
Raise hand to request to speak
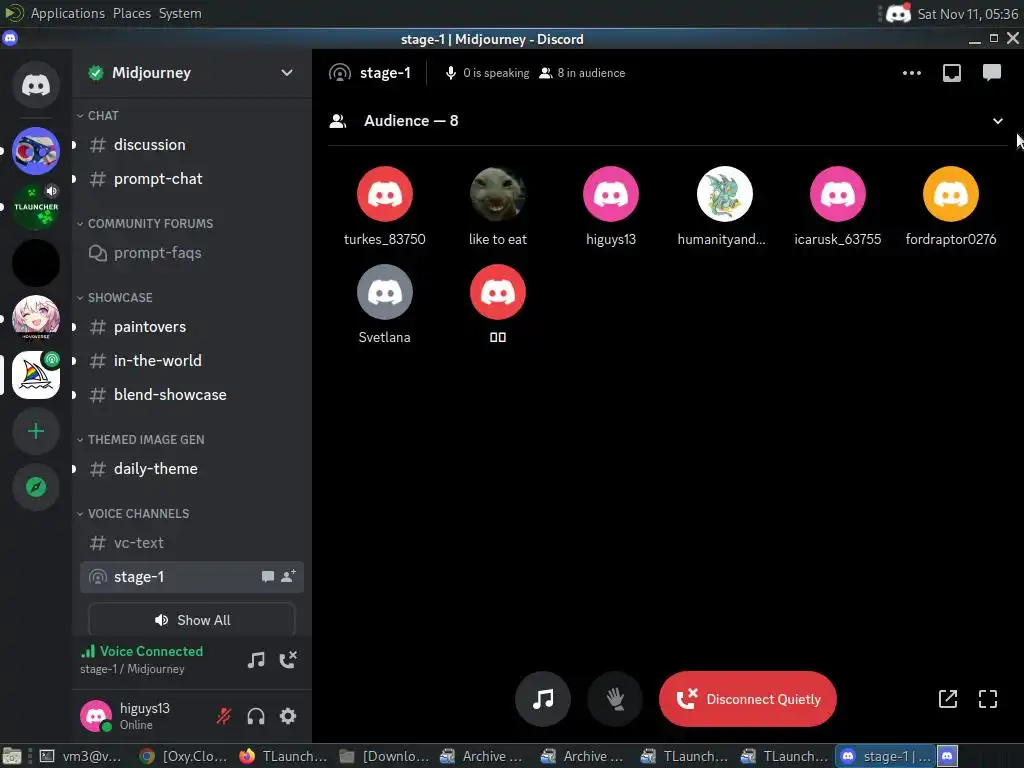[615, 699]
